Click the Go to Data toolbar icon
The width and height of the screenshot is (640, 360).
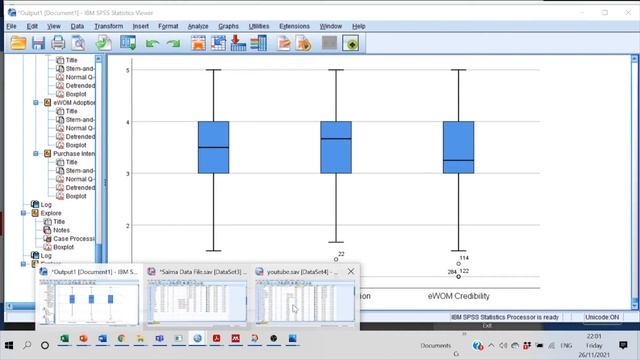198,43
